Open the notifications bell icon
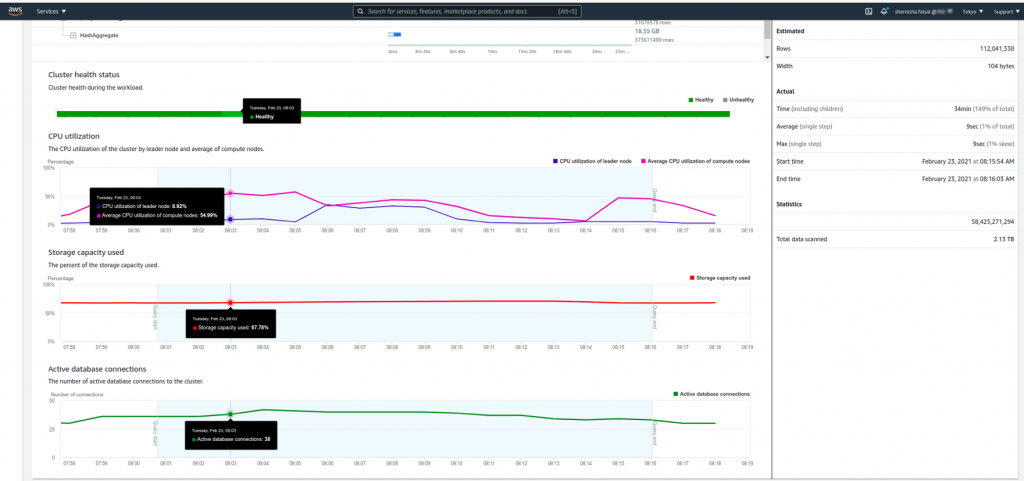The width and height of the screenshot is (1024, 481). pyautogui.click(x=884, y=12)
